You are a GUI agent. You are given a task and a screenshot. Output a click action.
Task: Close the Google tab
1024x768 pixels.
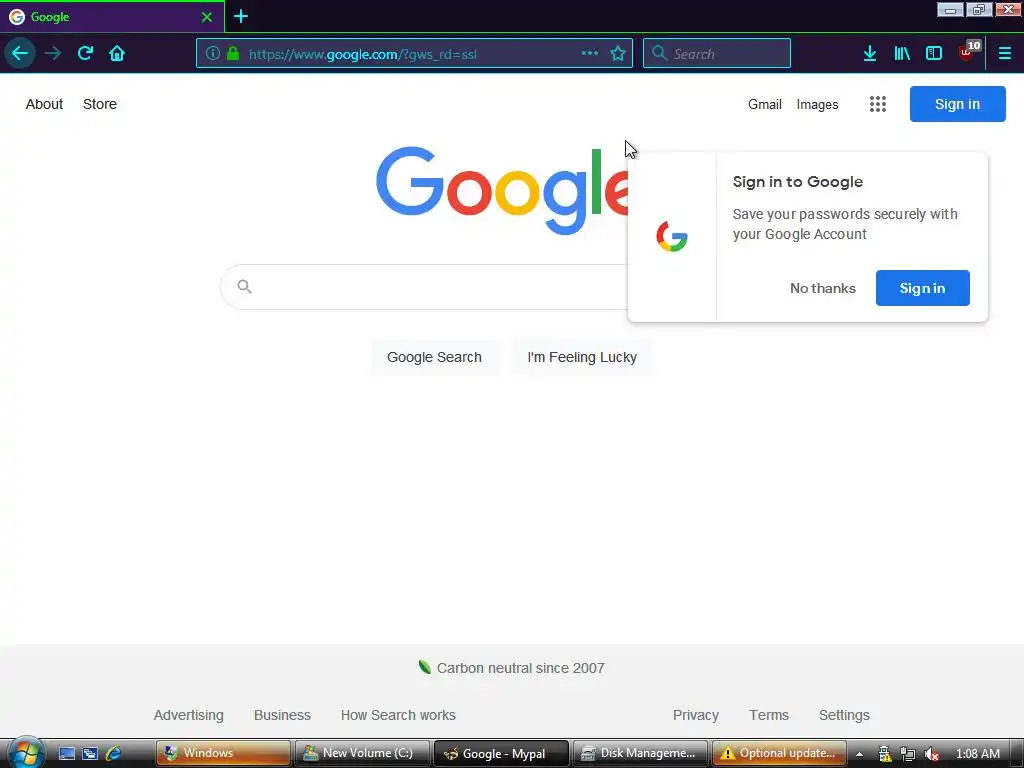point(207,17)
